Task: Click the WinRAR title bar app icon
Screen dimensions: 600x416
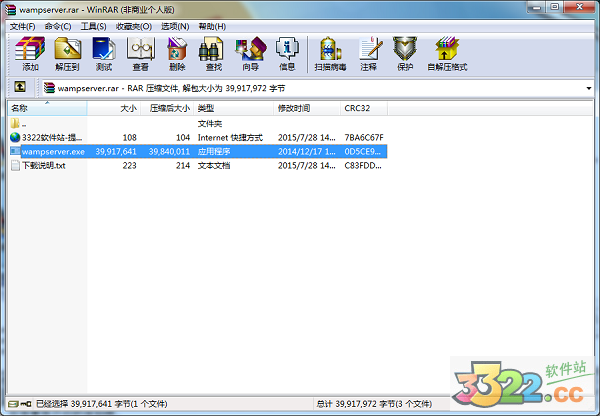Action: click(x=10, y=8)
